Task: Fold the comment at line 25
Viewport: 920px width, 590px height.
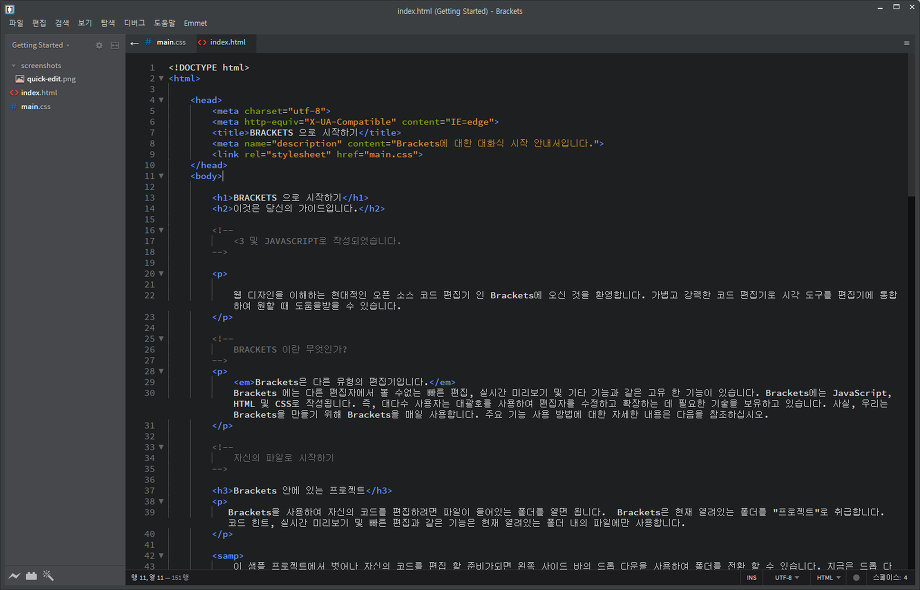Action: coord(161,339)
